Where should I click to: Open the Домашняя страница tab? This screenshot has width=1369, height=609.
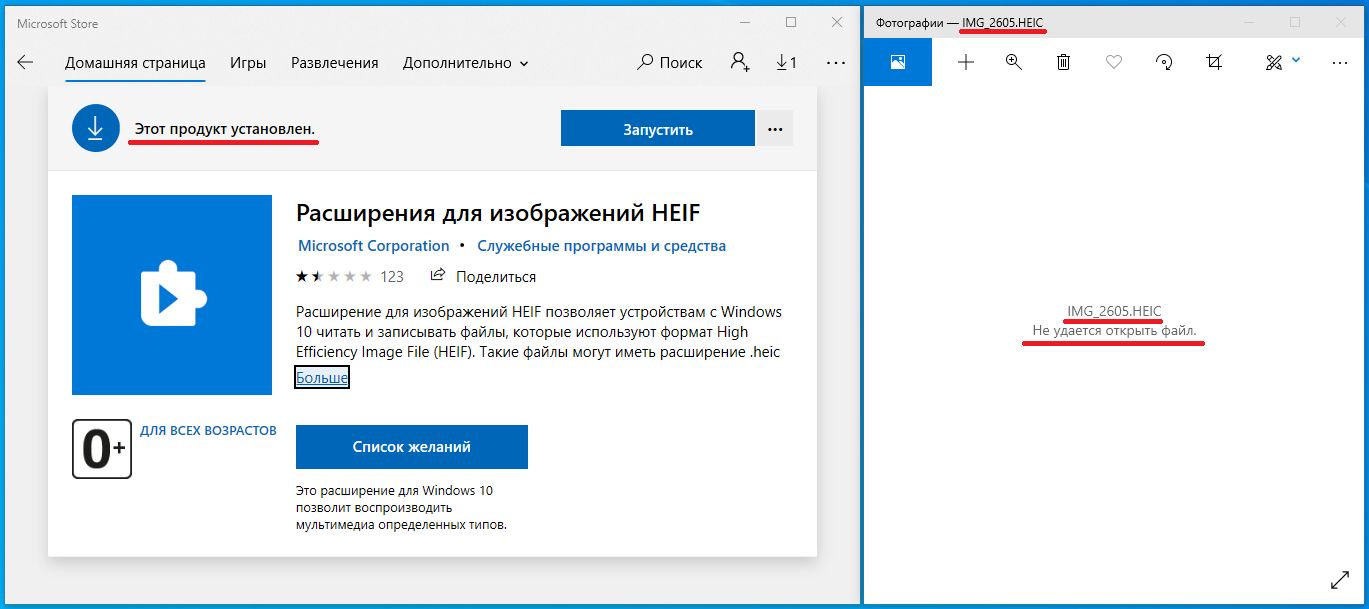click(135, 62)
